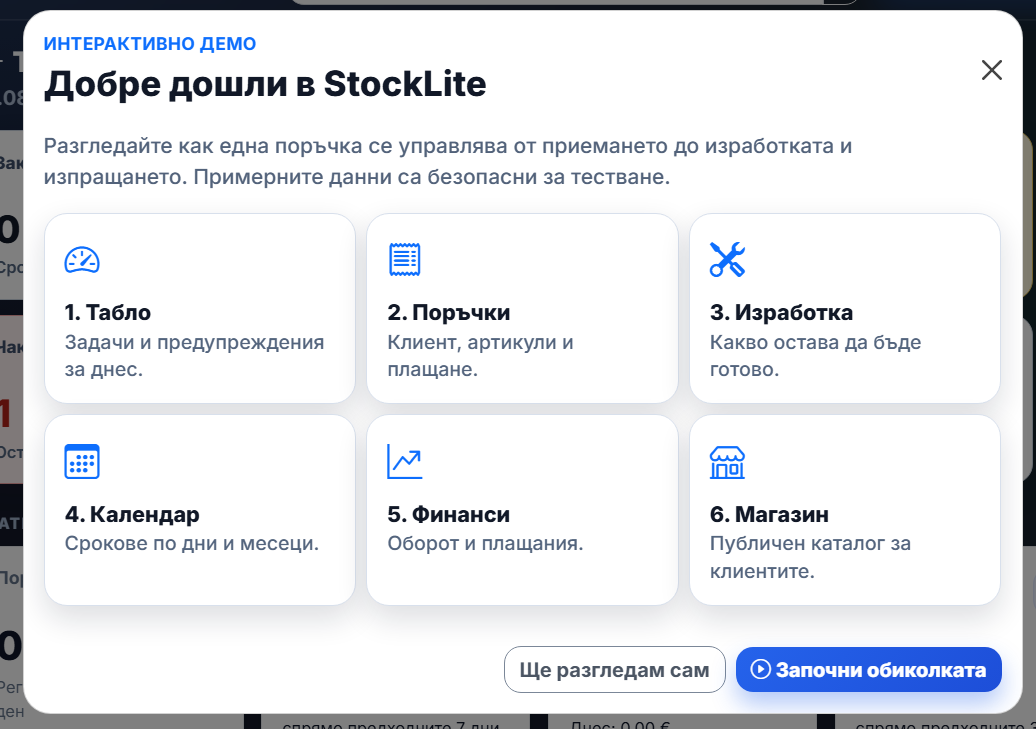Image resolution: width=1036 pixels, height=729 pixels.
Task: Click description Оборот и плащания
Action: [x=485, y=543]
